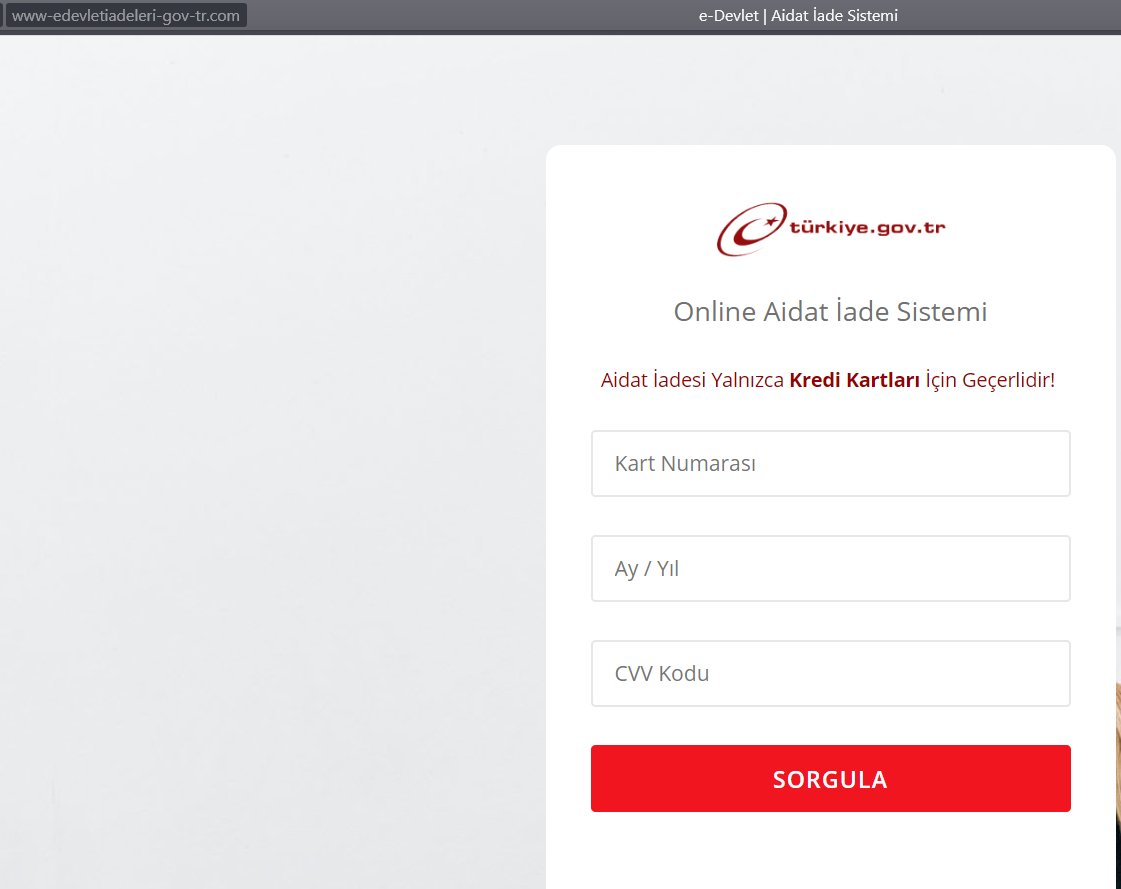
Task: Select the CVV Kodu field
Action: (830, 673)
